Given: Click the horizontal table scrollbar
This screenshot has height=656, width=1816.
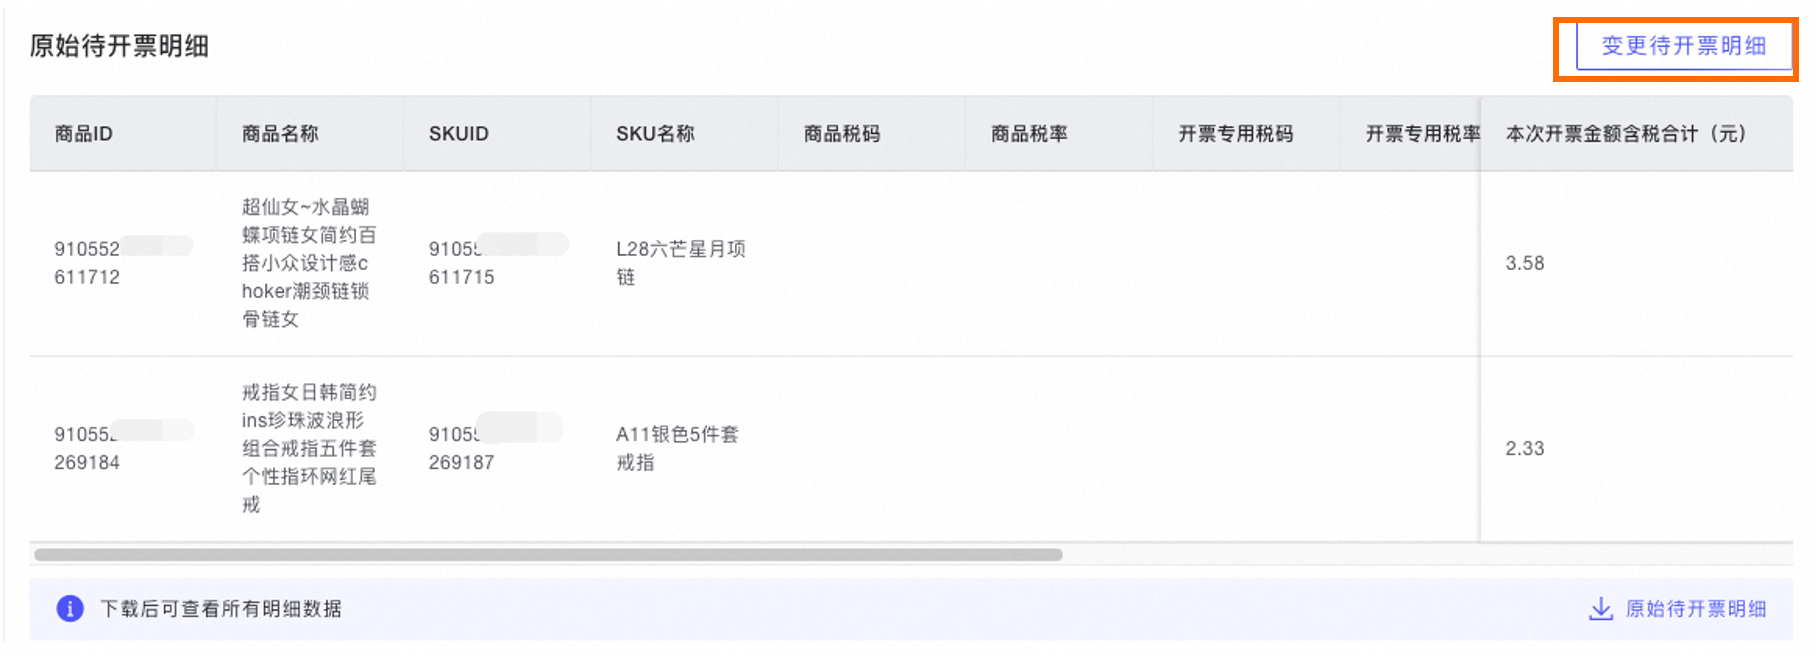Looking at the screenshot, I should click(548, 554).
